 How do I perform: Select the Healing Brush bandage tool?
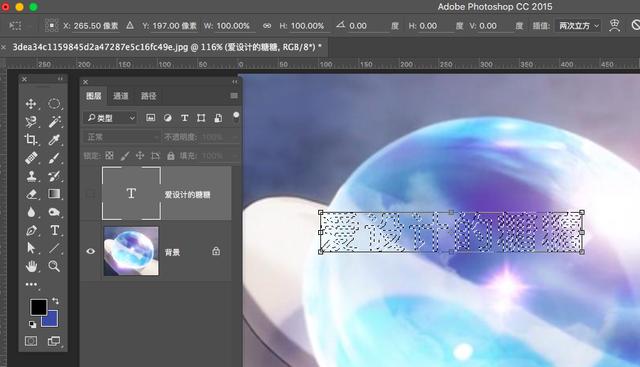coord(31,158)
